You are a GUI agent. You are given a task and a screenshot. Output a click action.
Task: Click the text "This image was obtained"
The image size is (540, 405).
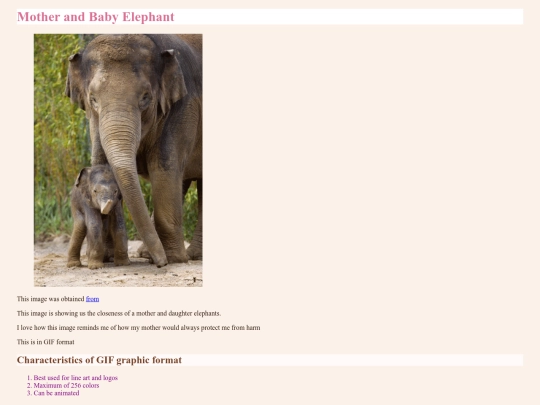(51, 299)
